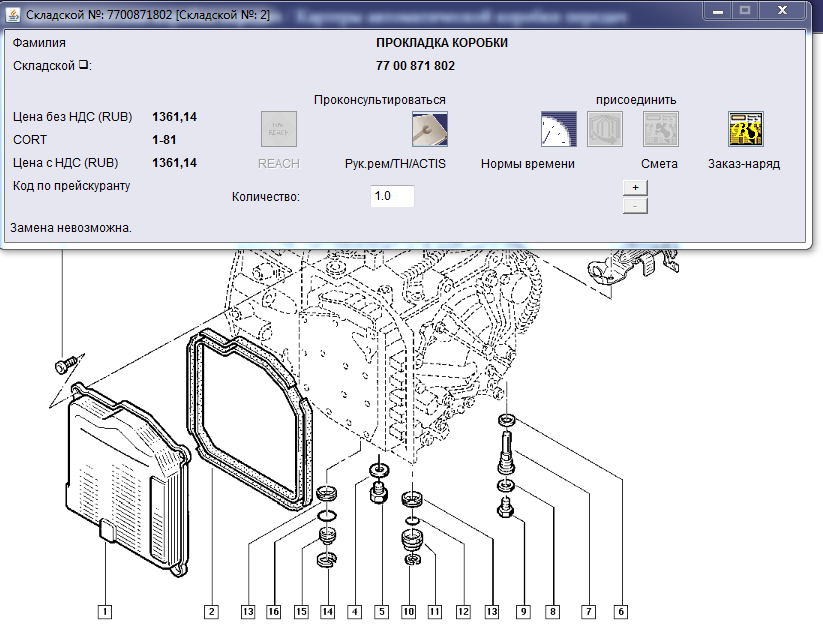Close the Складской № dialog window

pos(782,10)
